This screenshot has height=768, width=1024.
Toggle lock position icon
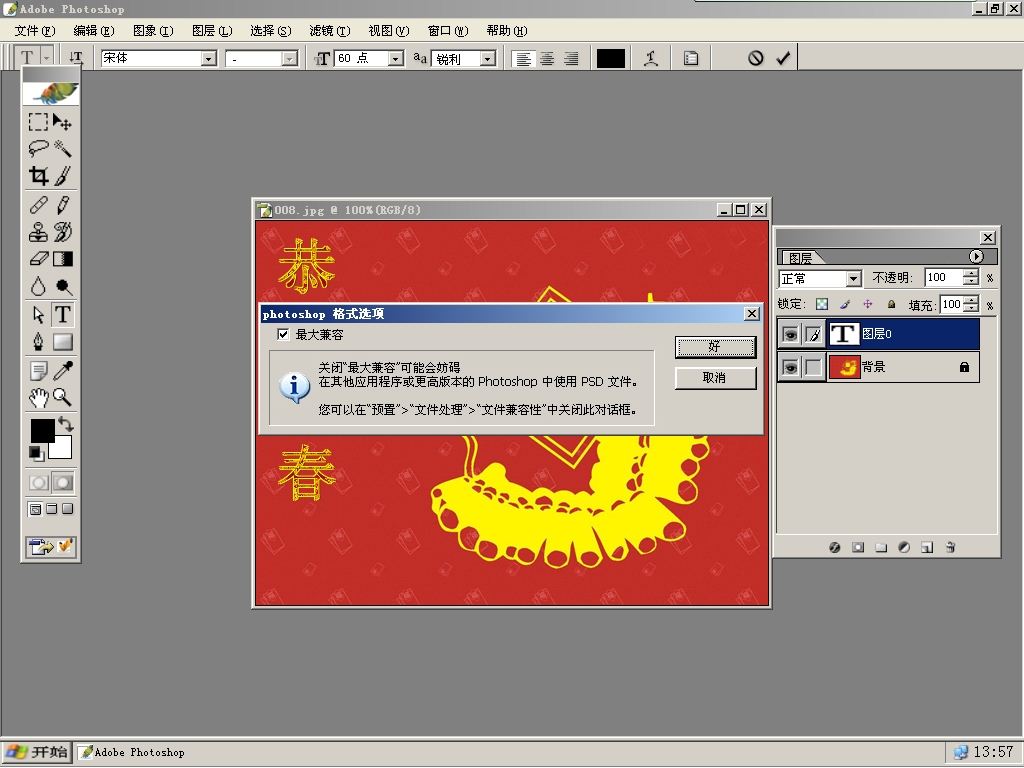coord(868,304)
